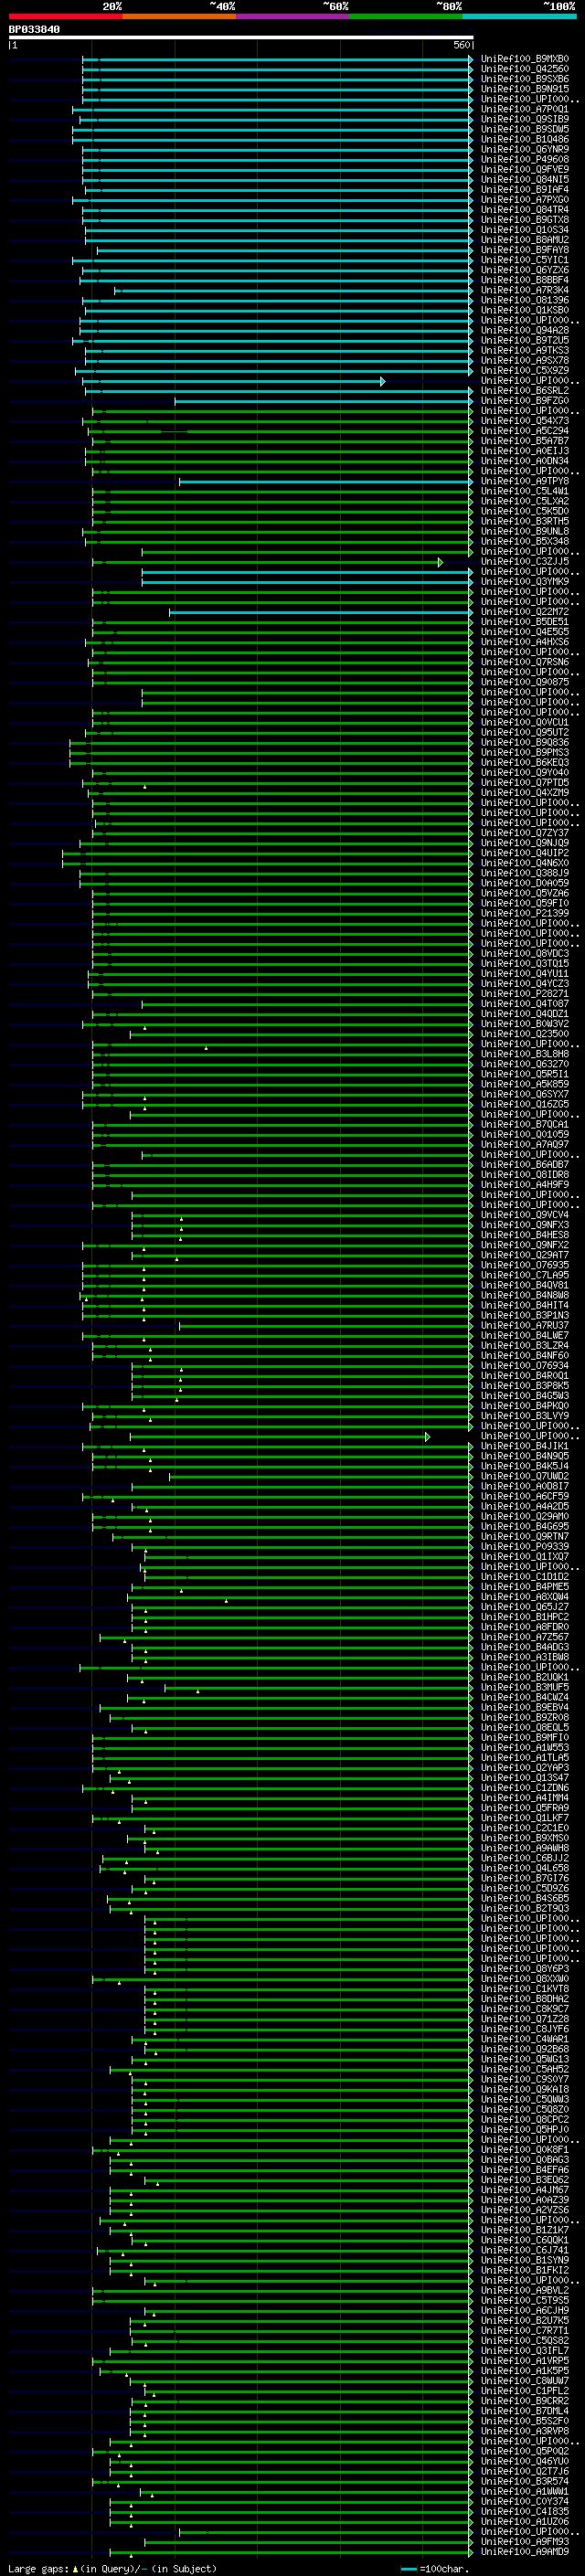
Task: Select hit label UniRef100_P28271
Action: (x=525, y=994)
